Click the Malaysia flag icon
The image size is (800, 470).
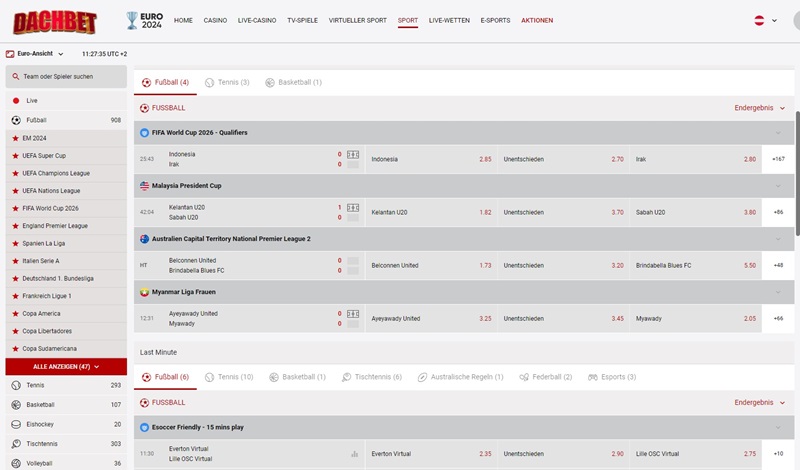(144, 186)
